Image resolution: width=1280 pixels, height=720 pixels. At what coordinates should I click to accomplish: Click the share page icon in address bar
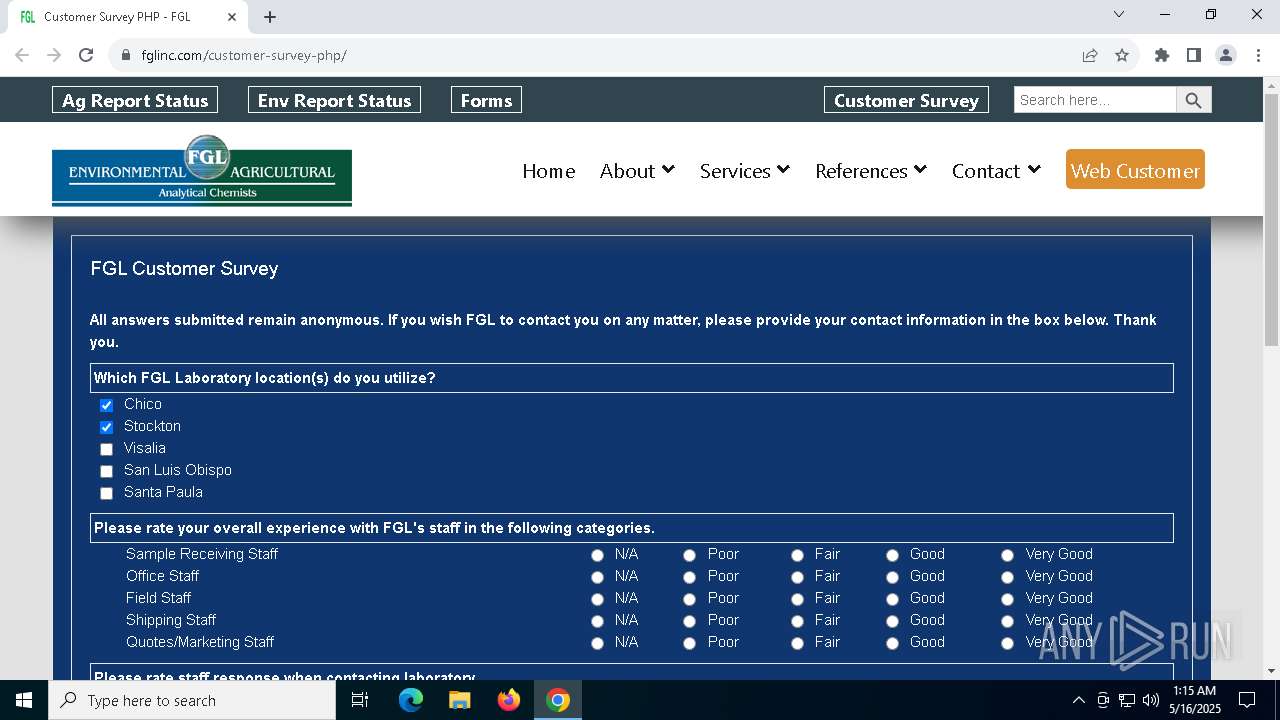1090,55
